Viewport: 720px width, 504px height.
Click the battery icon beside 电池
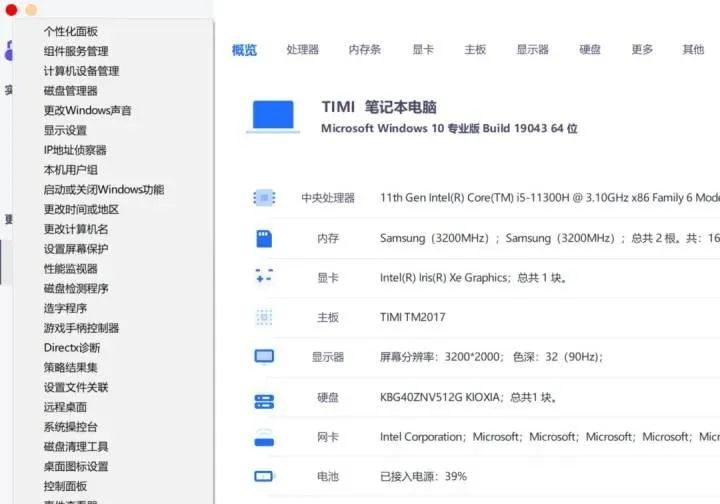pyautogui.click(x=264, y=476)
